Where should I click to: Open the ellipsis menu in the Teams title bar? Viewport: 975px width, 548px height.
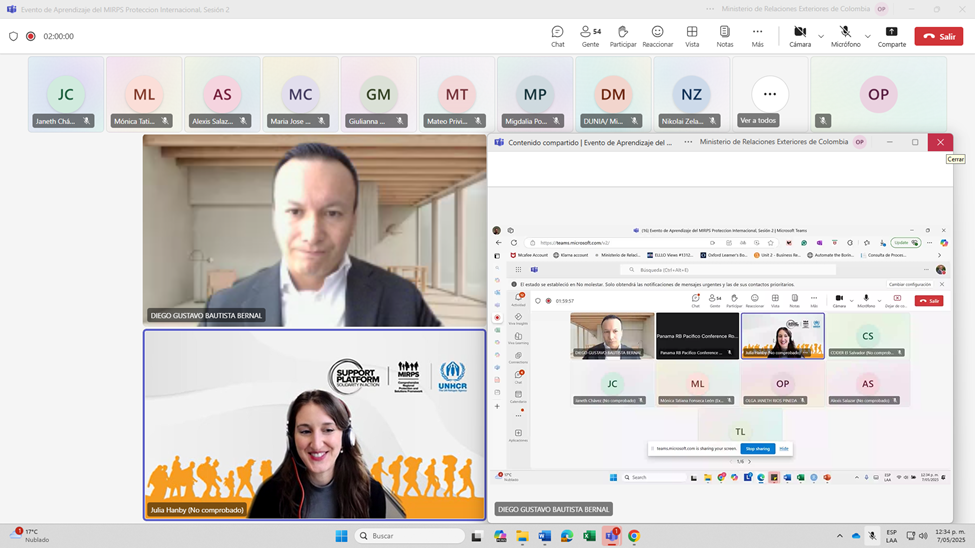(710, 9)
